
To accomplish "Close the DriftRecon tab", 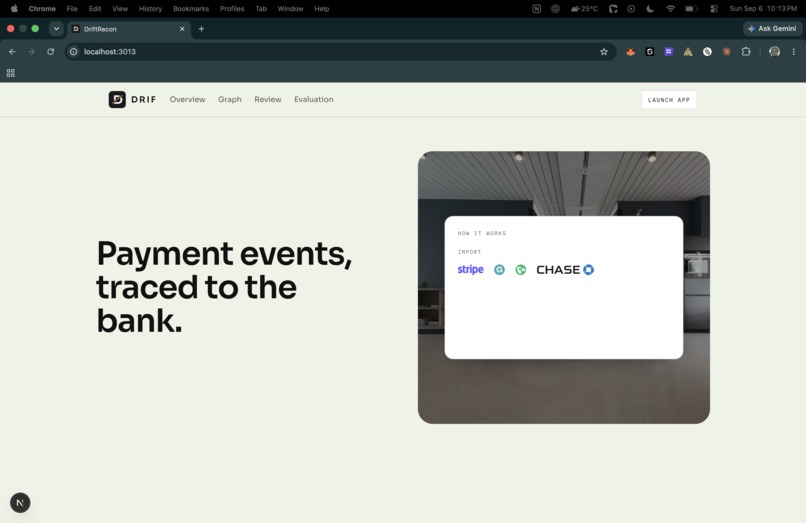I will [182, 29].
